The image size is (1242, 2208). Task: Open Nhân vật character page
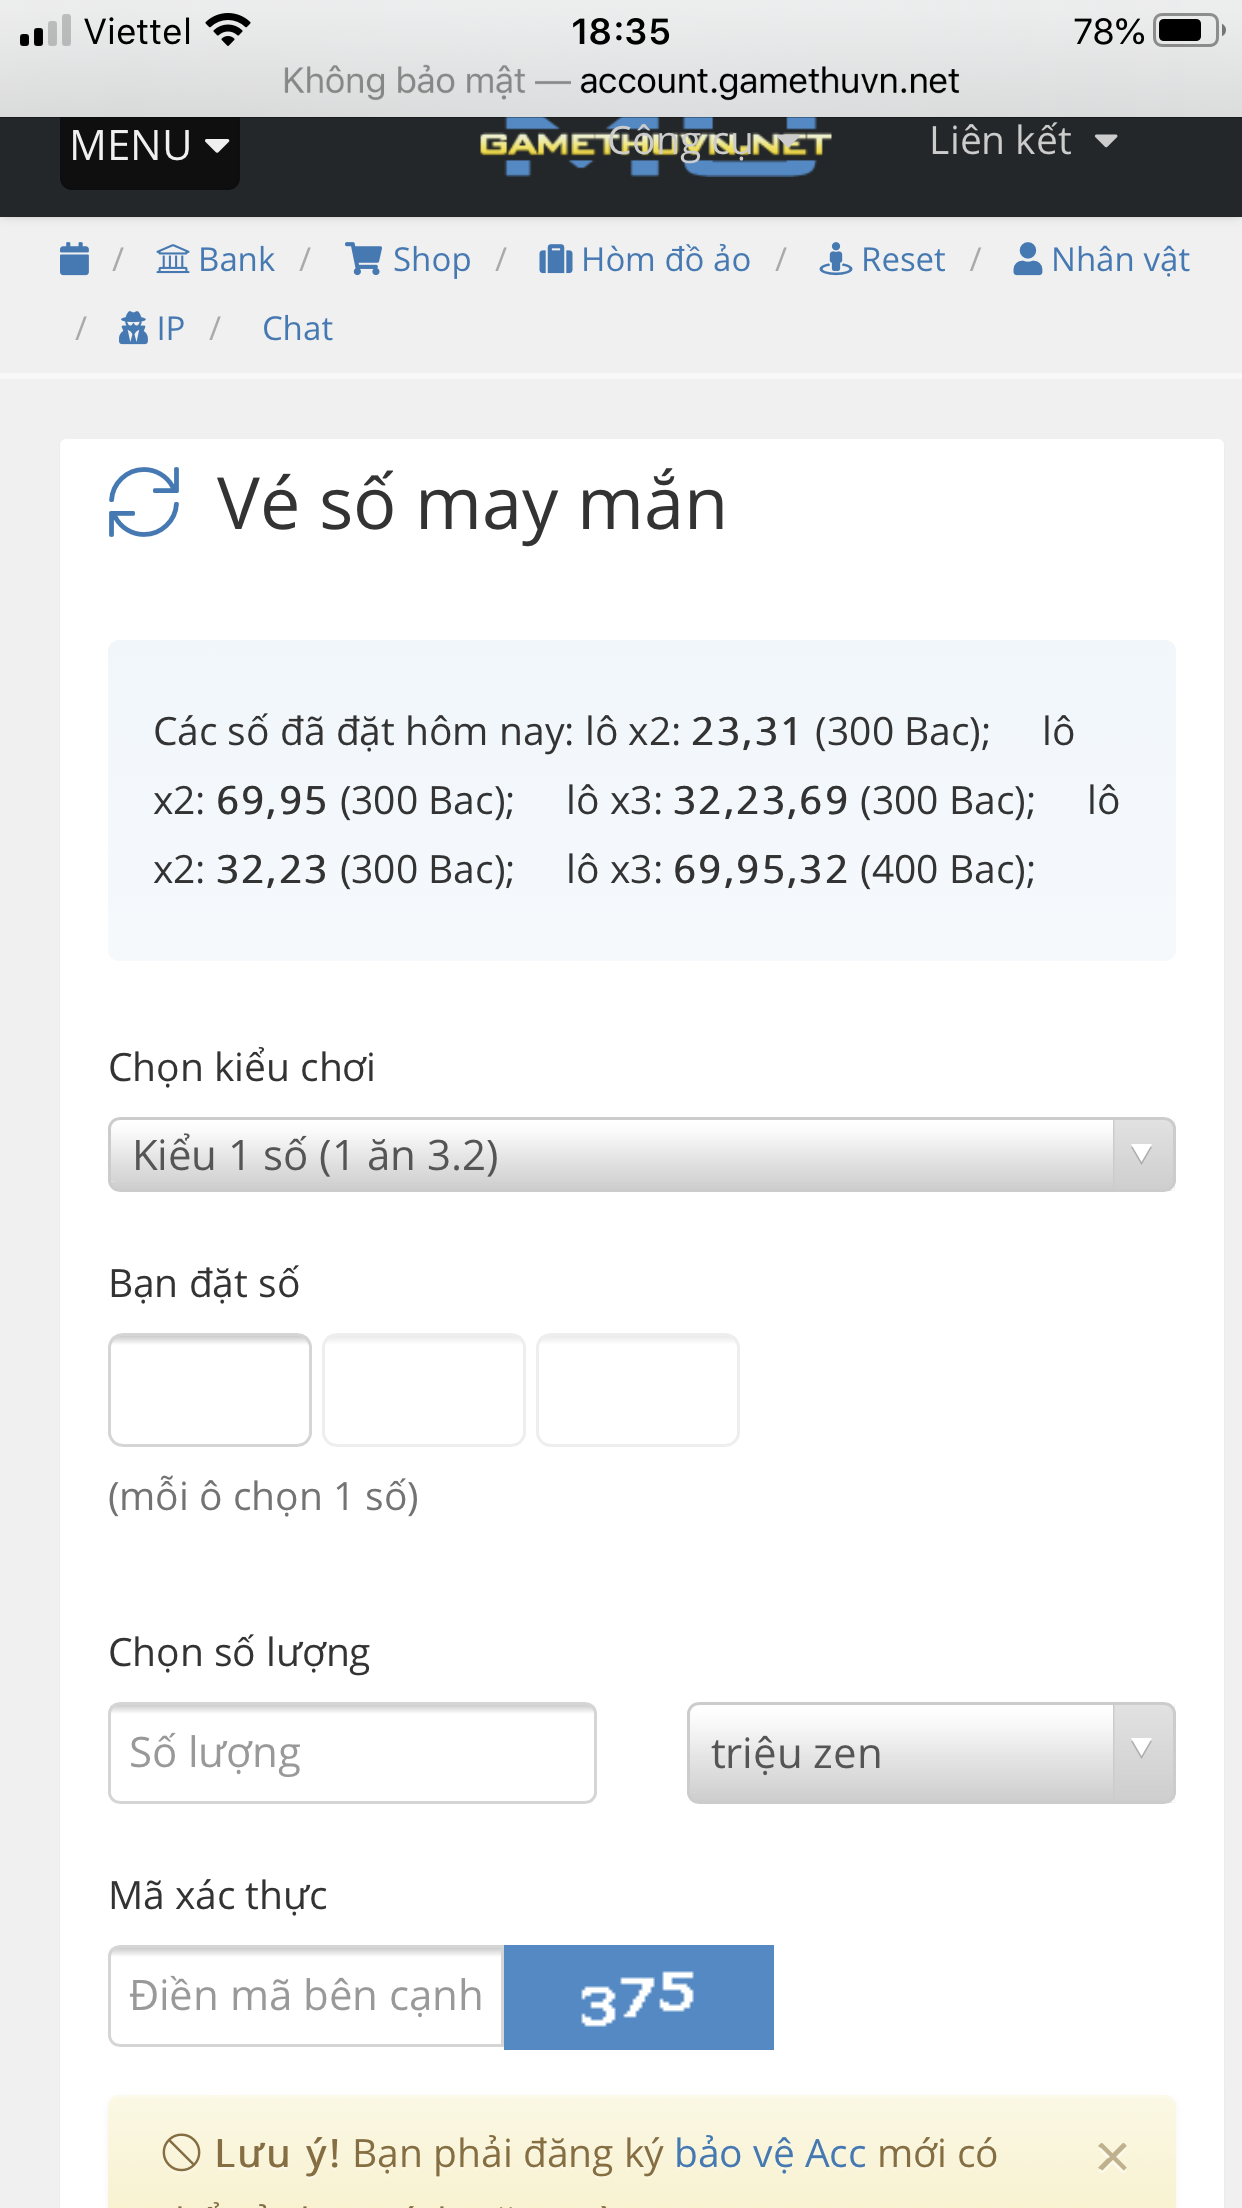click(x=1101, y=259)
